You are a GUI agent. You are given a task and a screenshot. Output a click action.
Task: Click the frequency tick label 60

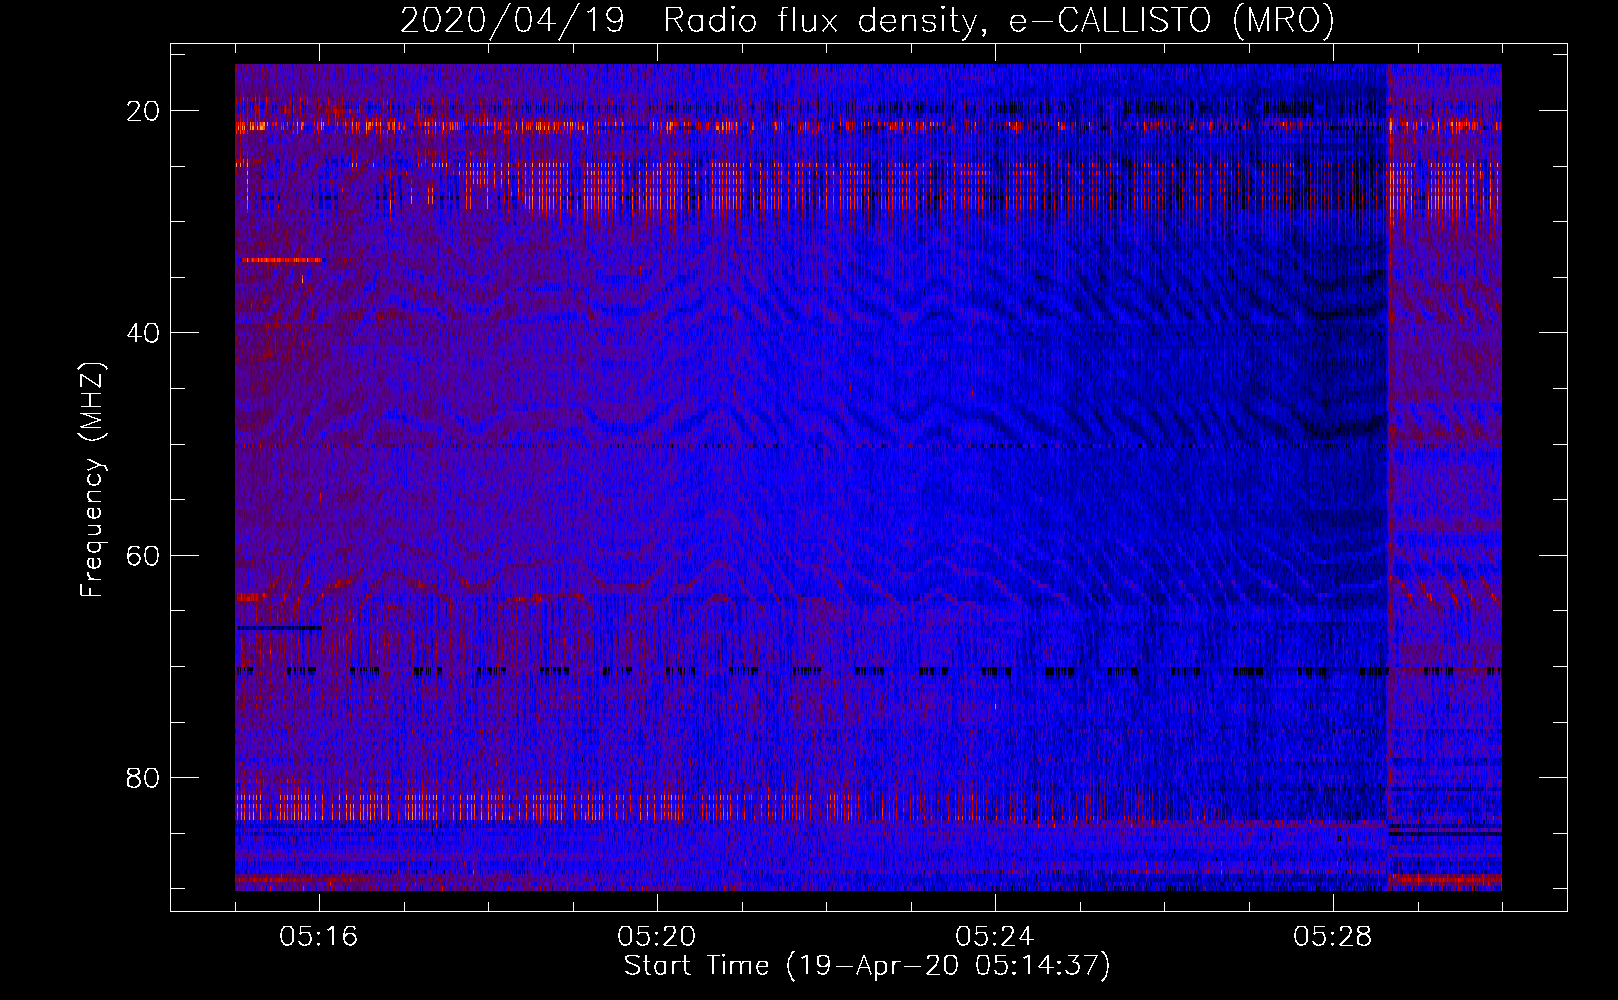click(143, 555)
